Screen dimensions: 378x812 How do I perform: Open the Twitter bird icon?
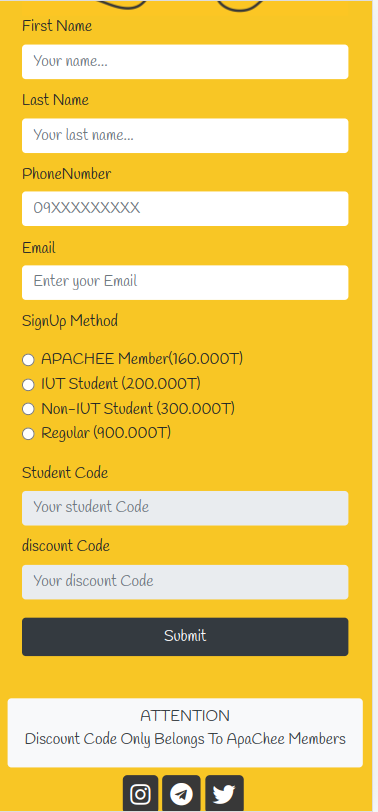click(x=224, y=793)
